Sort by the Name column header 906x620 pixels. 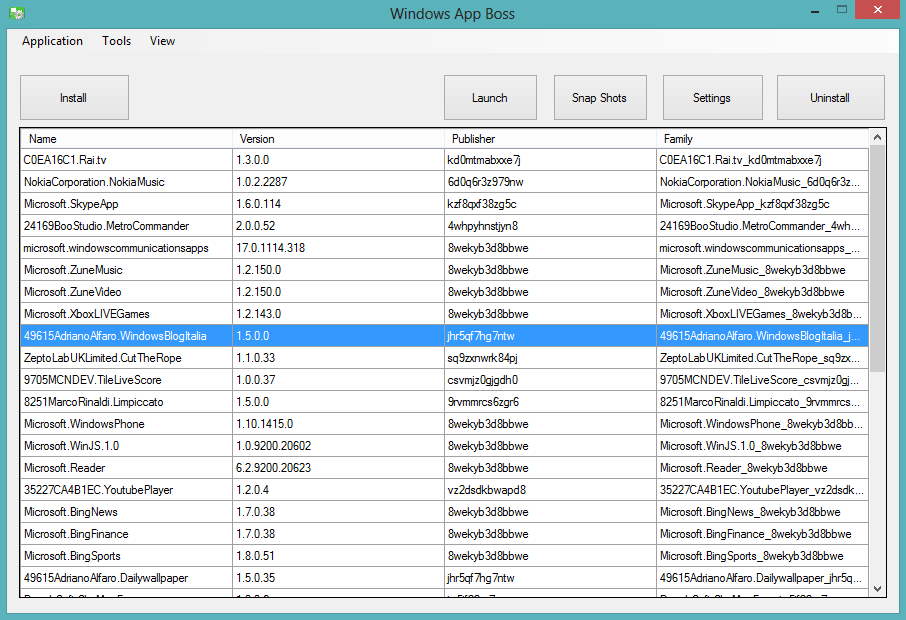(127, 139)
